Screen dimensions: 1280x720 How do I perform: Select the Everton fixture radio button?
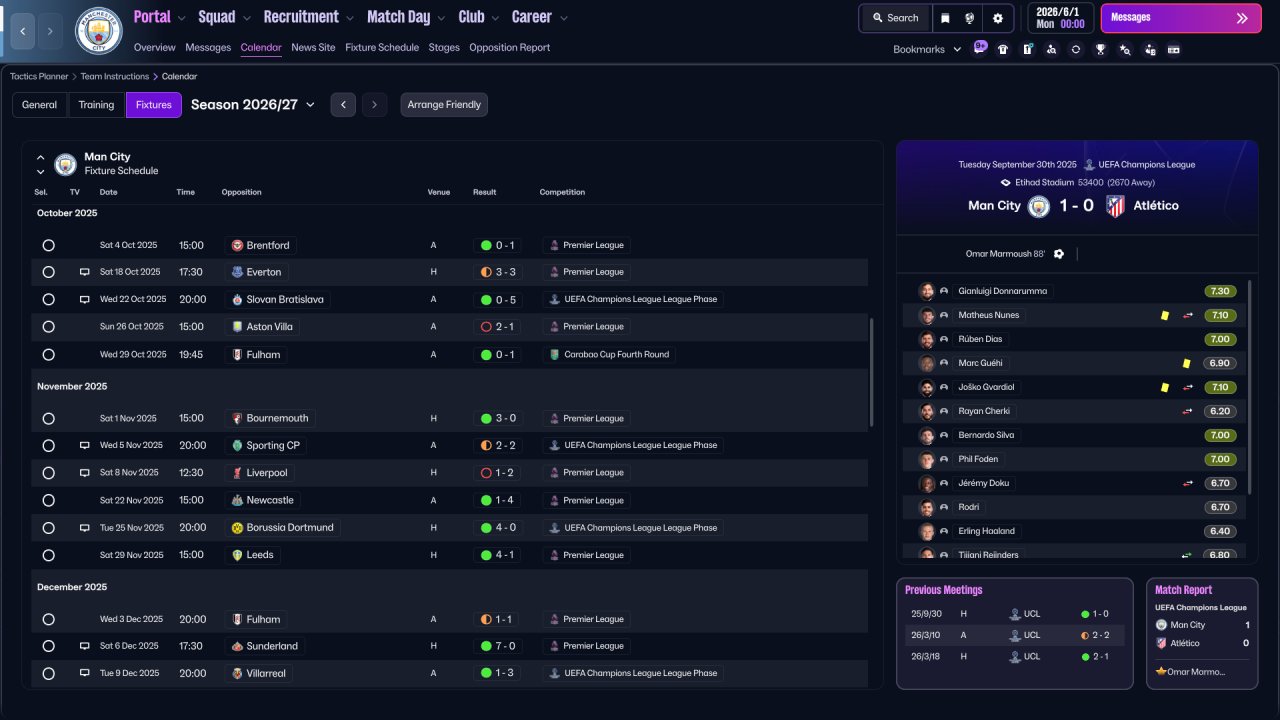(x=48, y=272)
